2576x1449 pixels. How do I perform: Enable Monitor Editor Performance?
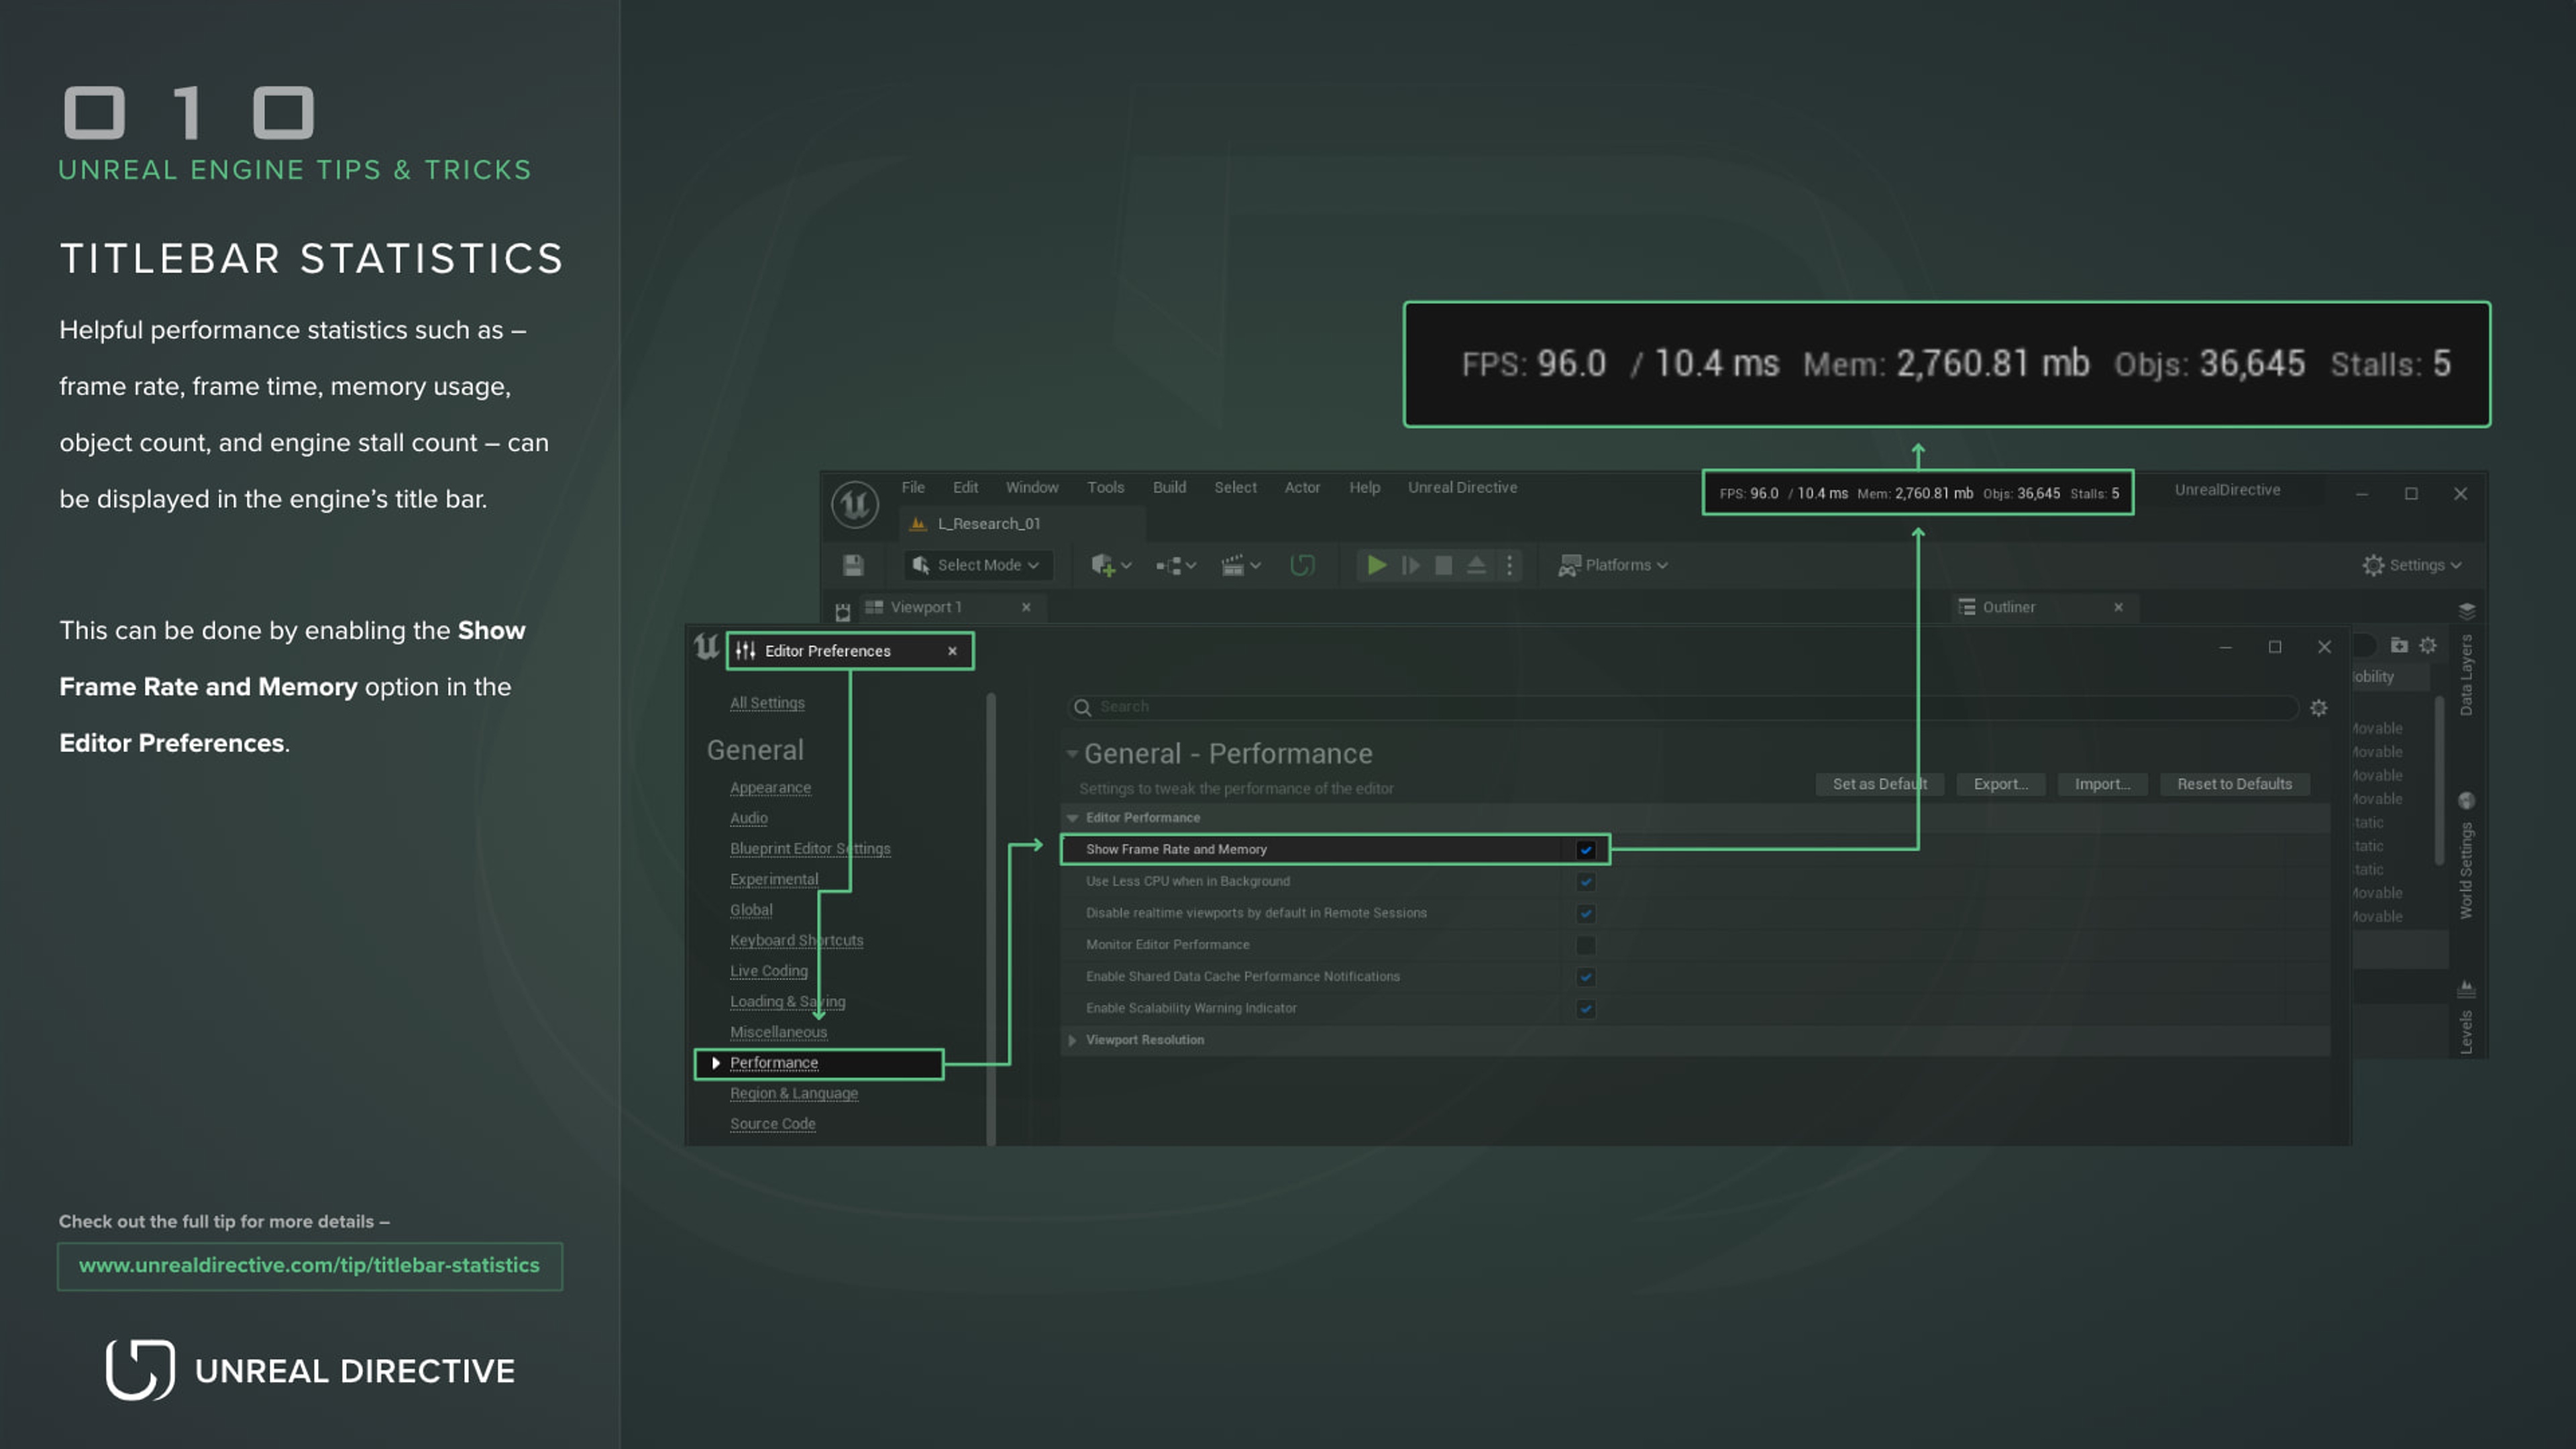[1586, 944]
